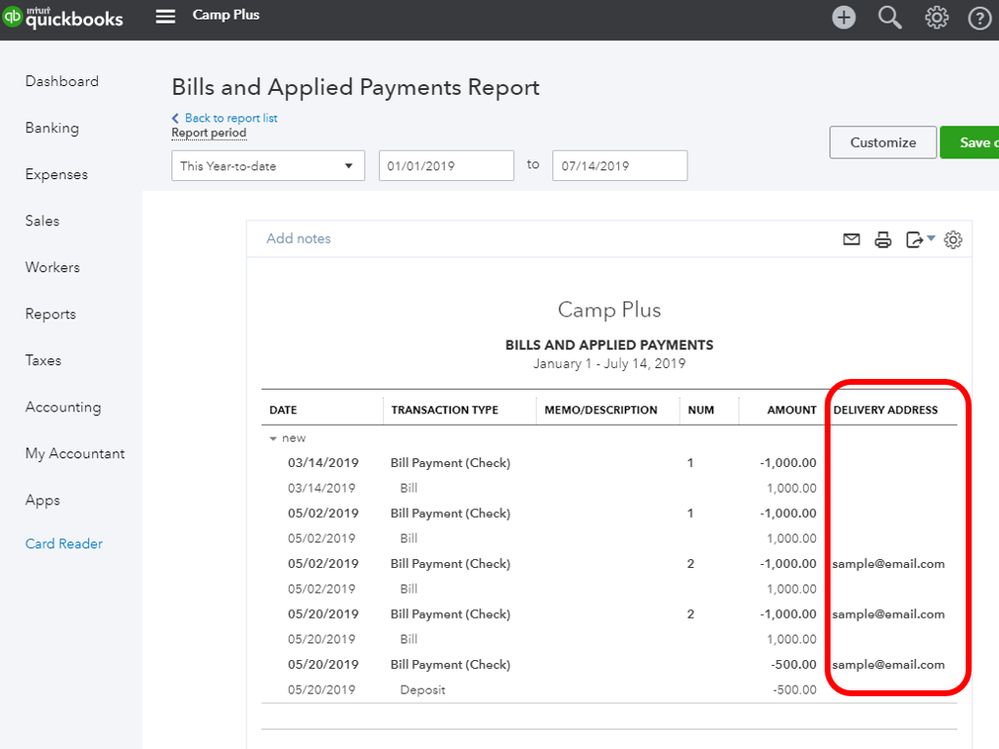Click the MEMO/DESCRIPTION column header
This screenshot has width=999, height=749.
601,410
